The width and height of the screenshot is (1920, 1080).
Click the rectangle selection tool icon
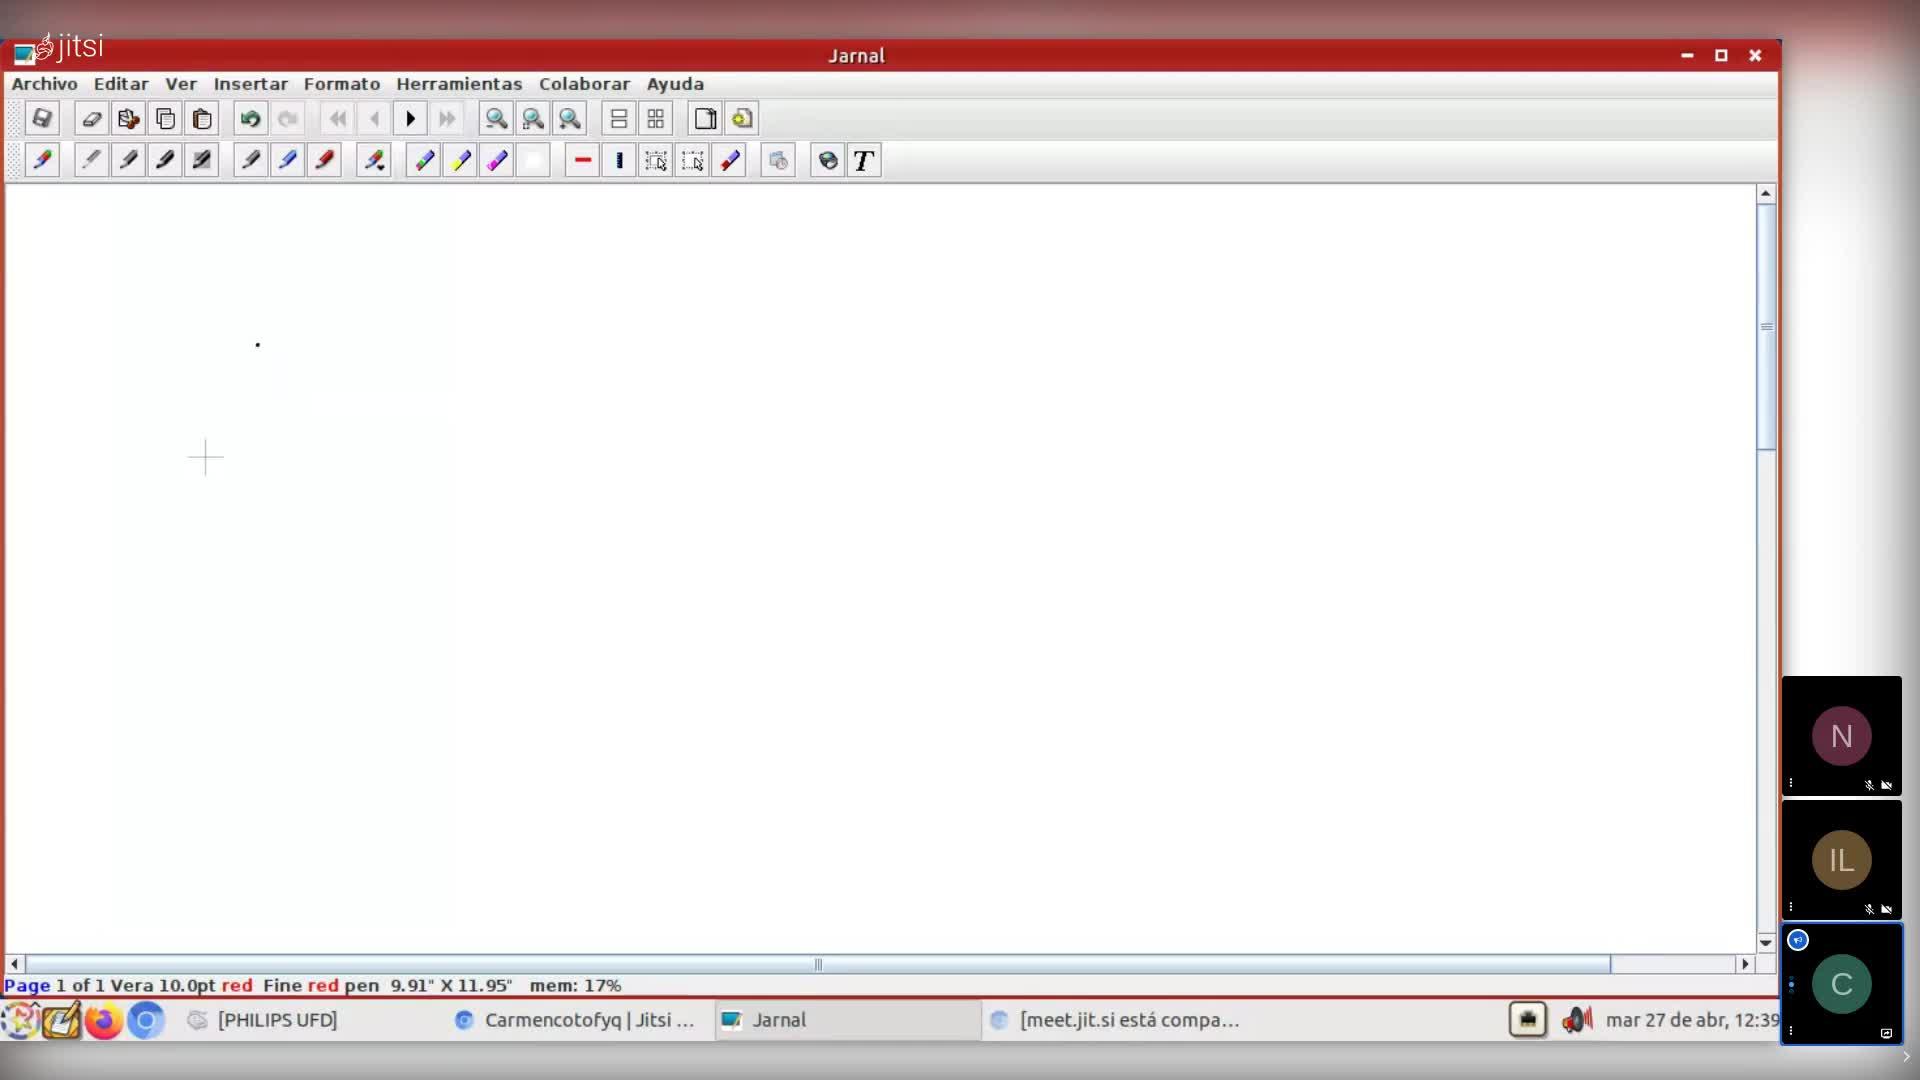coord(656,161)
